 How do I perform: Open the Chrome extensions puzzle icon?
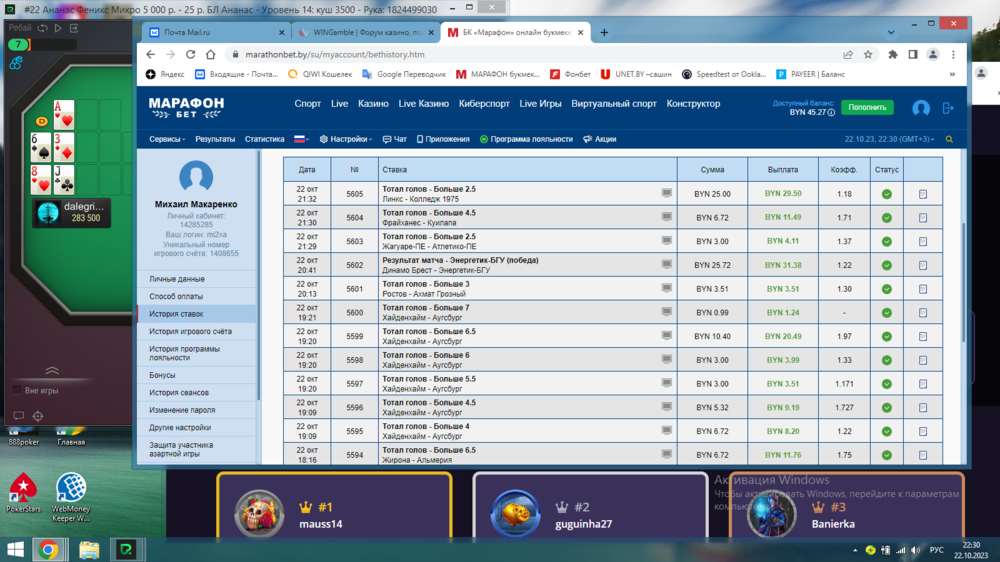(893, 55)
